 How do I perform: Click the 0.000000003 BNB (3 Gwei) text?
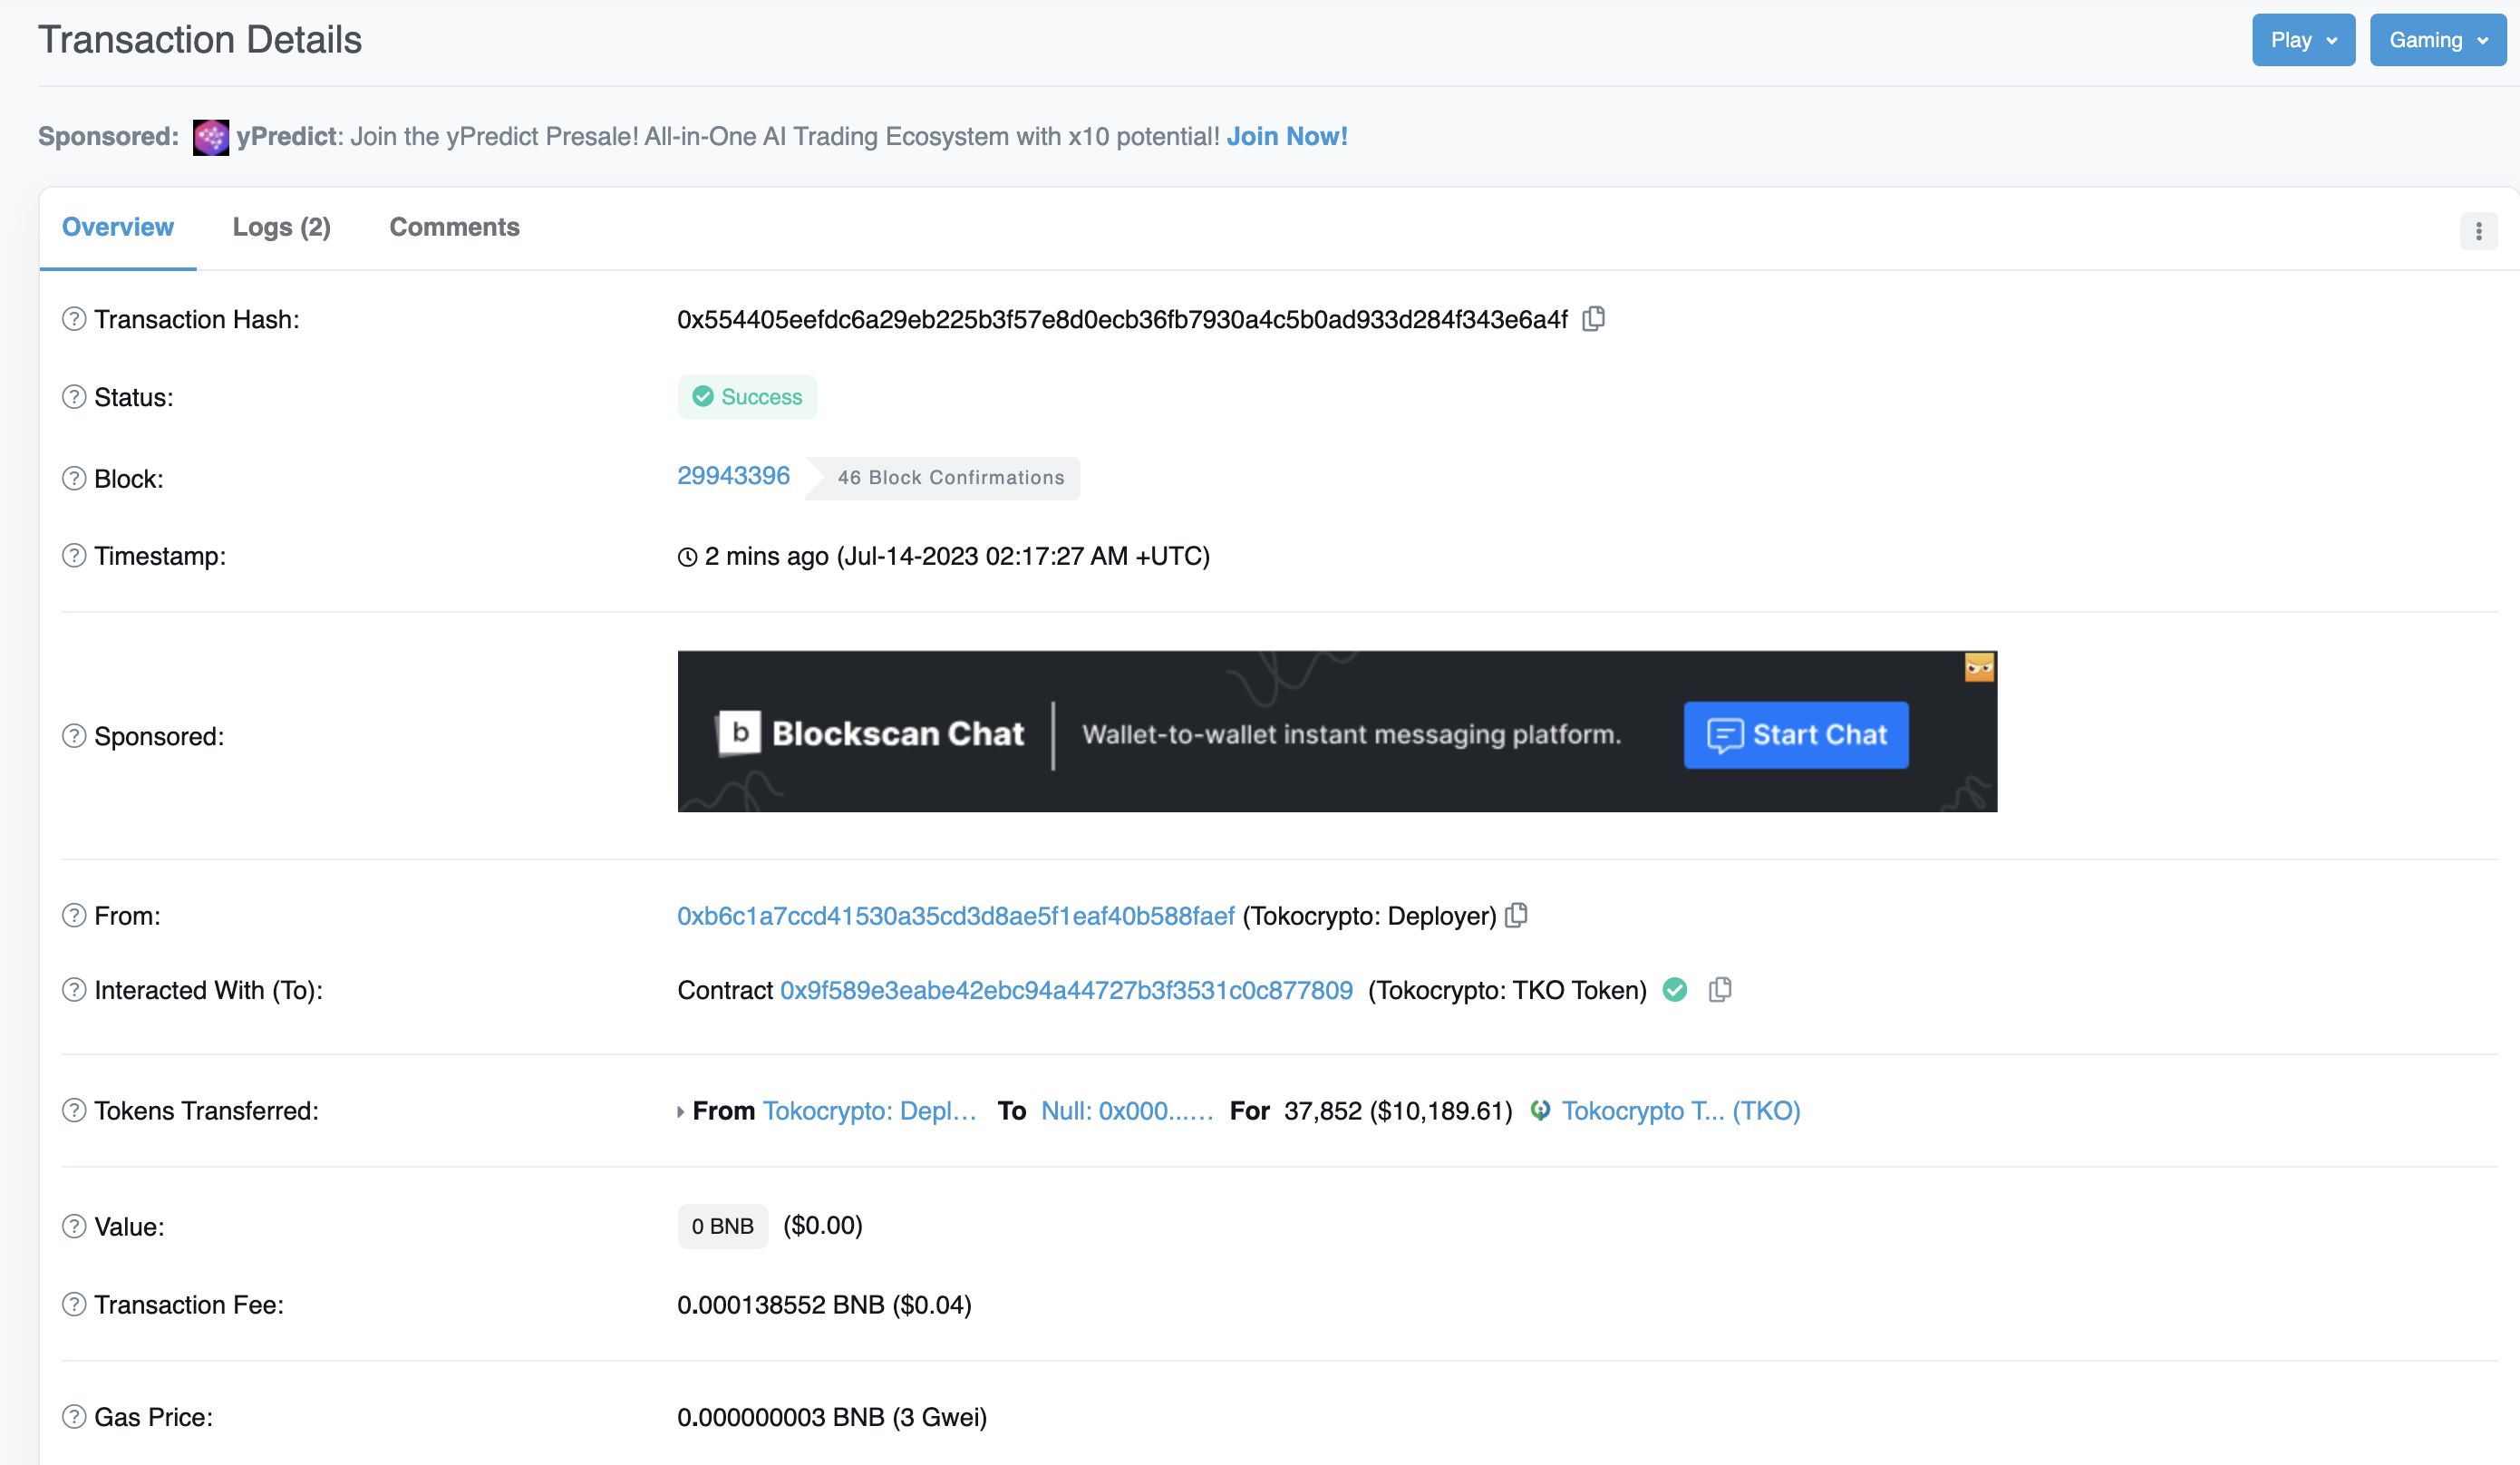(x=832, y=1416)
